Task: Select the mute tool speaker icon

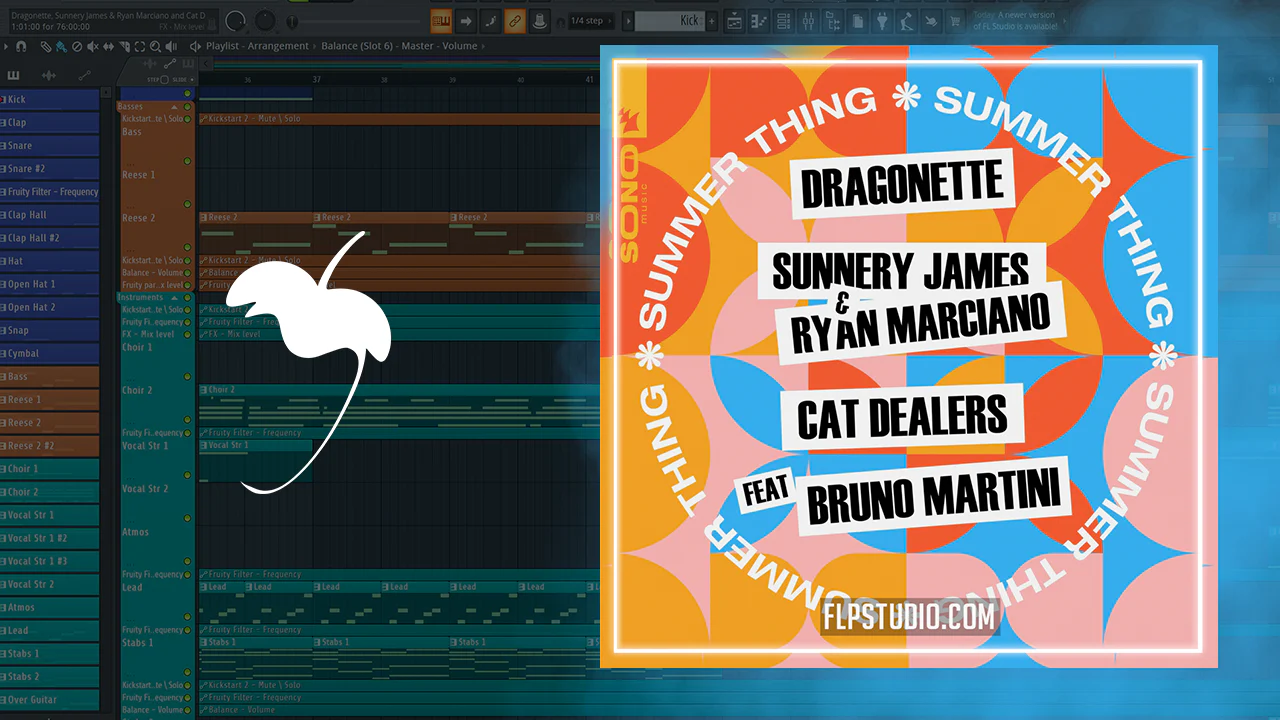Action: [x=92, y=46]
